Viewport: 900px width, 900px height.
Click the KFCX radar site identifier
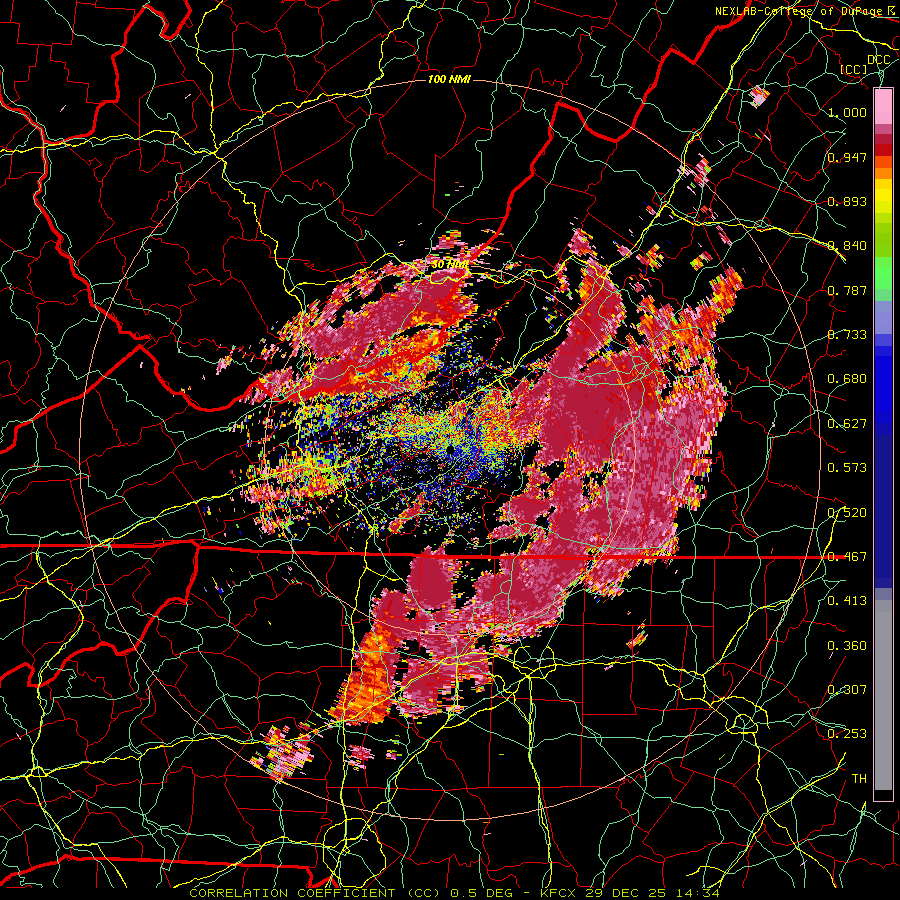(560, 893)
